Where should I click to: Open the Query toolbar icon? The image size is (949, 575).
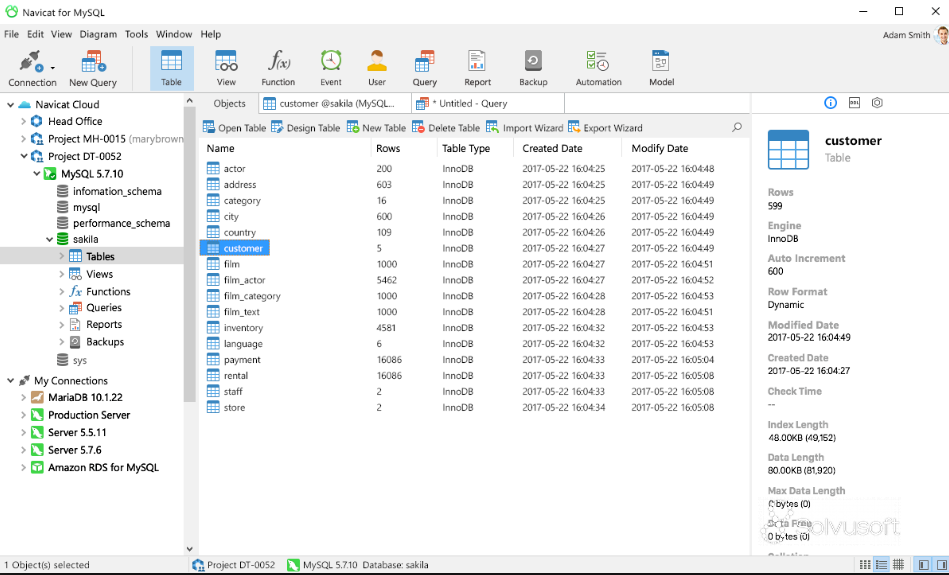coord(425,68)
